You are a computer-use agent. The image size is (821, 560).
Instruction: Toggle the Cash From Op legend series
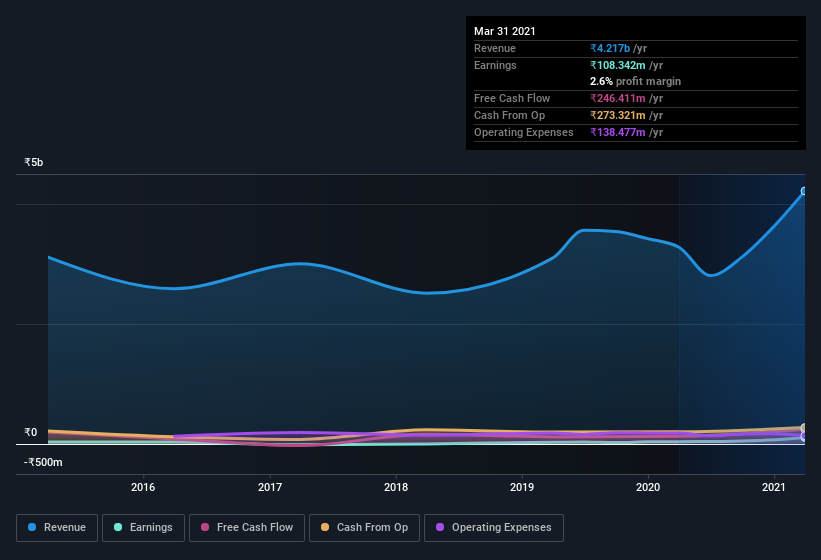364,528
